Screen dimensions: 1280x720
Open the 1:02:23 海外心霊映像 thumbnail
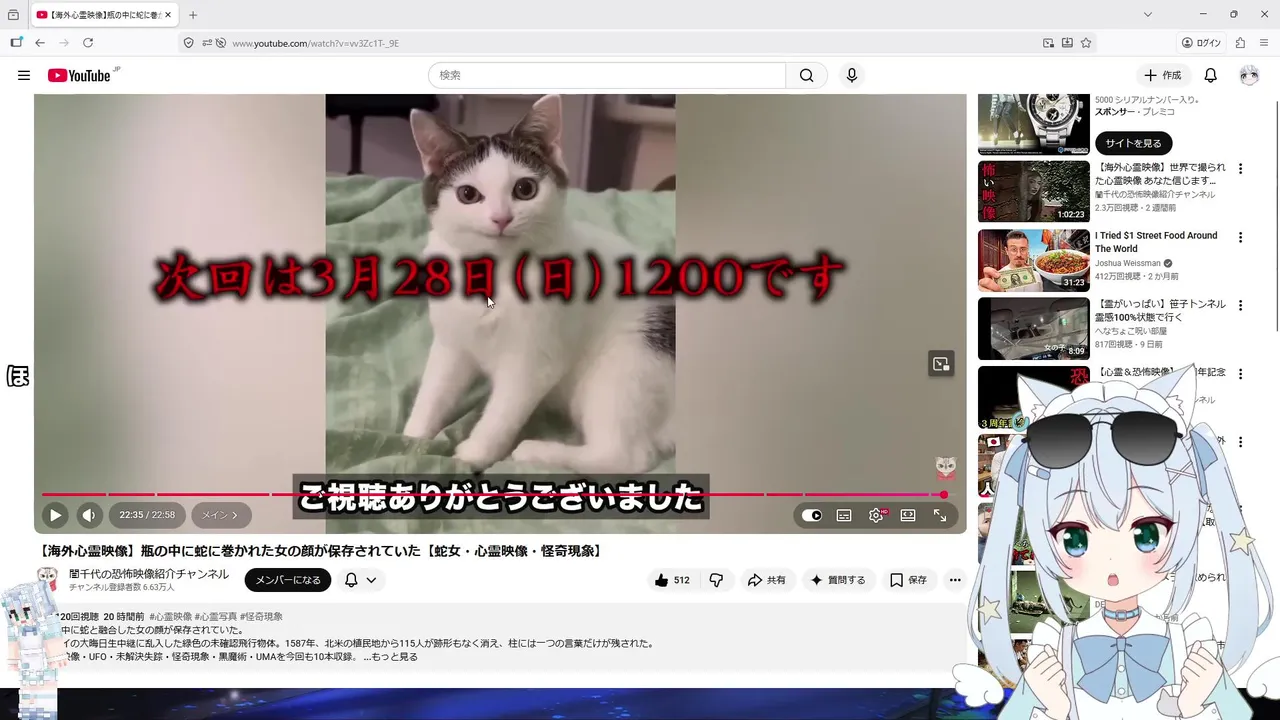[1033, 191]
